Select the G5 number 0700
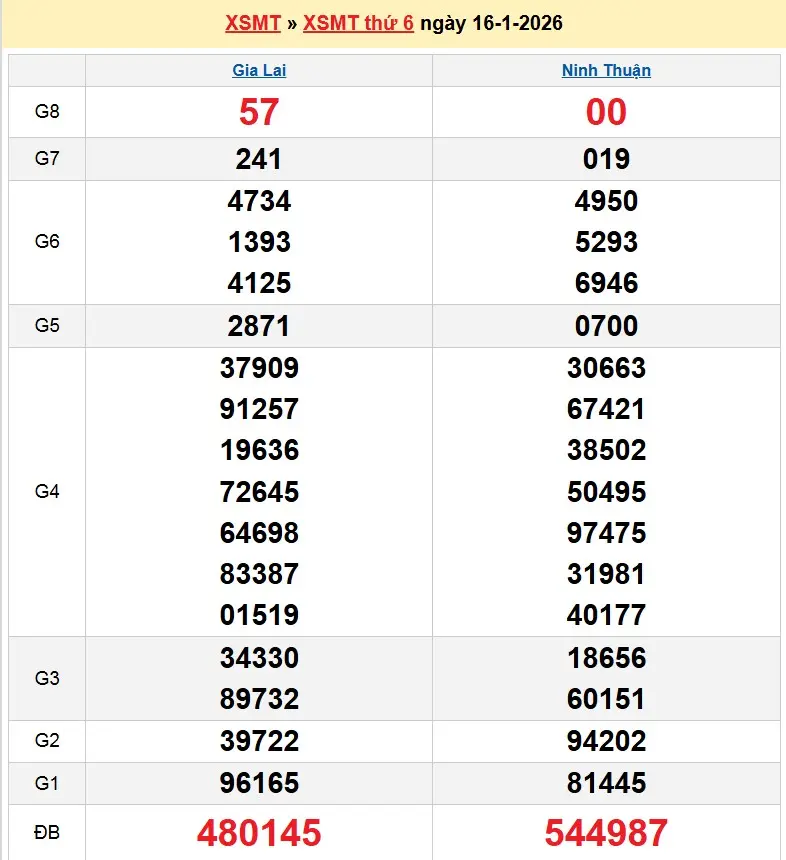The height and width of the screenshot is (860, 786). [x=606, y=326]
